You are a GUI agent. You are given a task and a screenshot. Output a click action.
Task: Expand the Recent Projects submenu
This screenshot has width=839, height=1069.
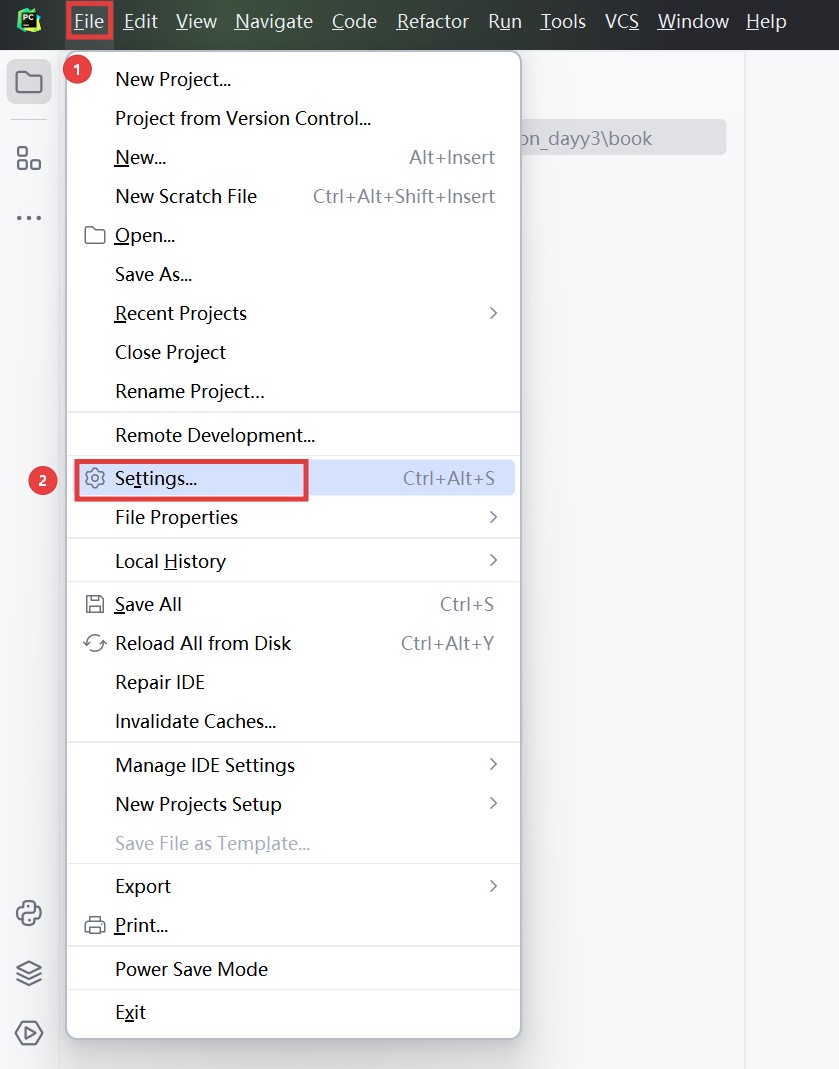pos(493,314)
